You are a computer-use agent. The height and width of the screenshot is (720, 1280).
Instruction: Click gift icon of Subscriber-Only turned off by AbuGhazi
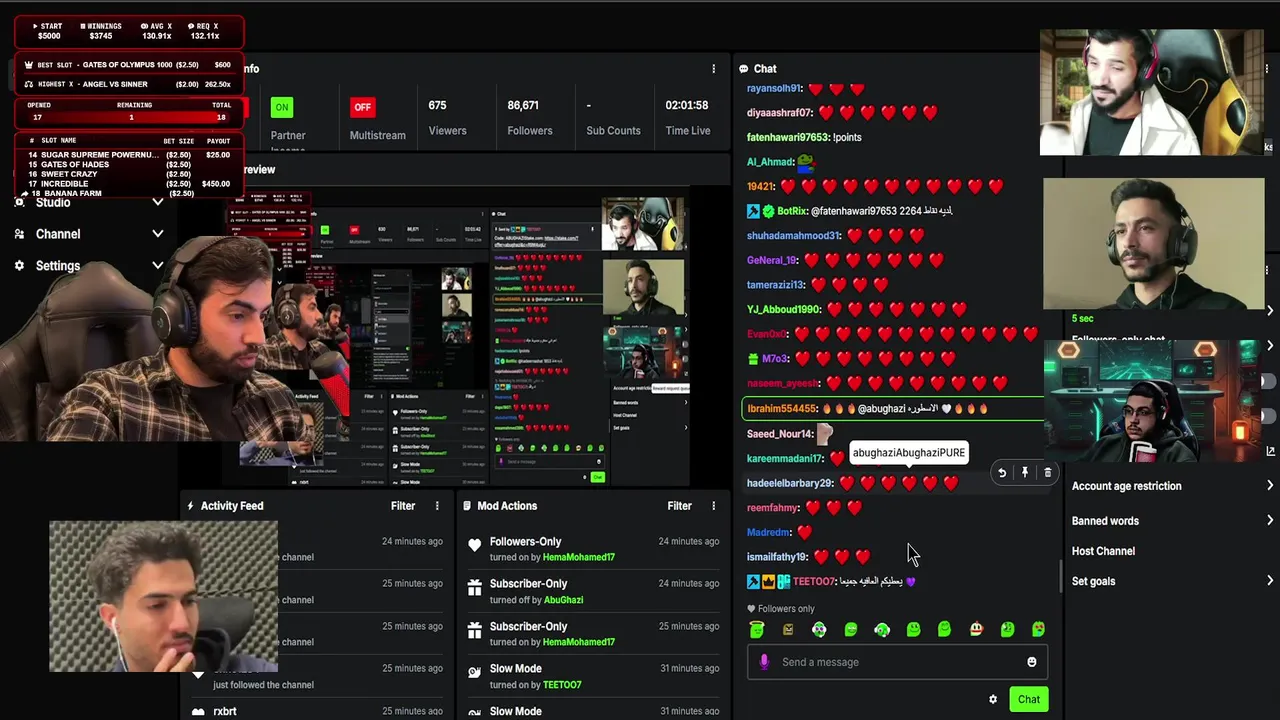(475, 587)
